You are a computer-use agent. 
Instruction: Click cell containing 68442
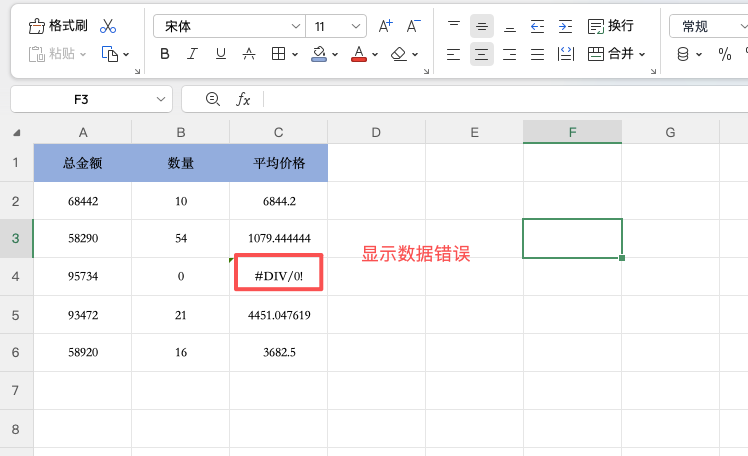click(x=83, y=201)
